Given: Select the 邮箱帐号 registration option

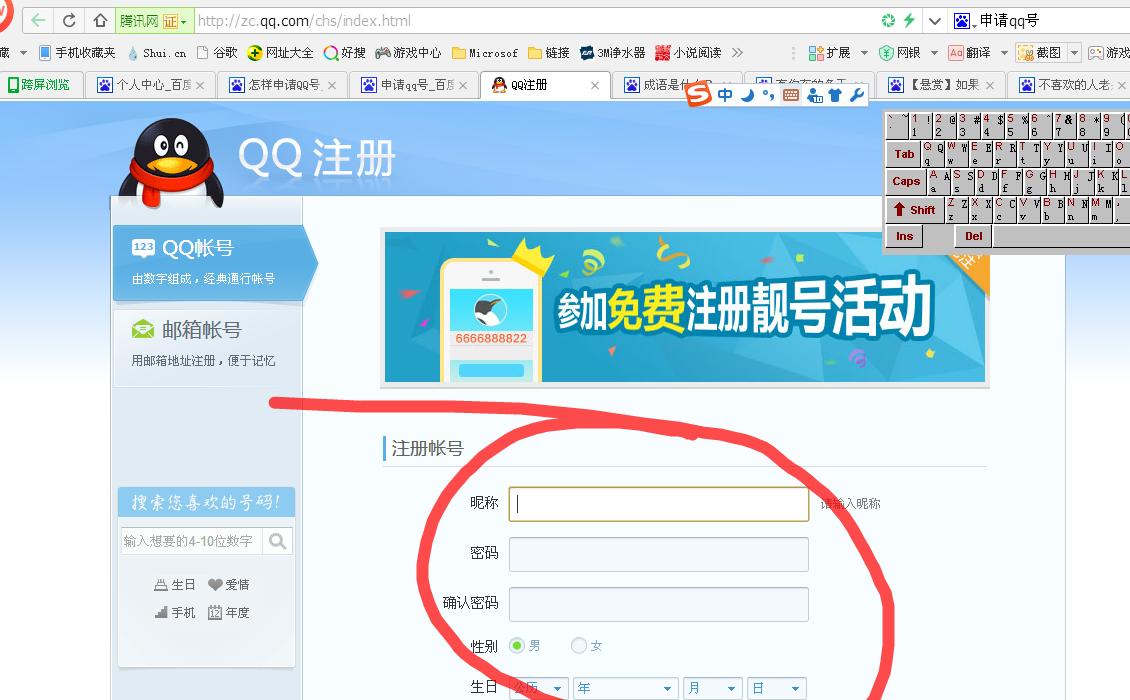Looking at the screenshot, I should coord(206,345).
